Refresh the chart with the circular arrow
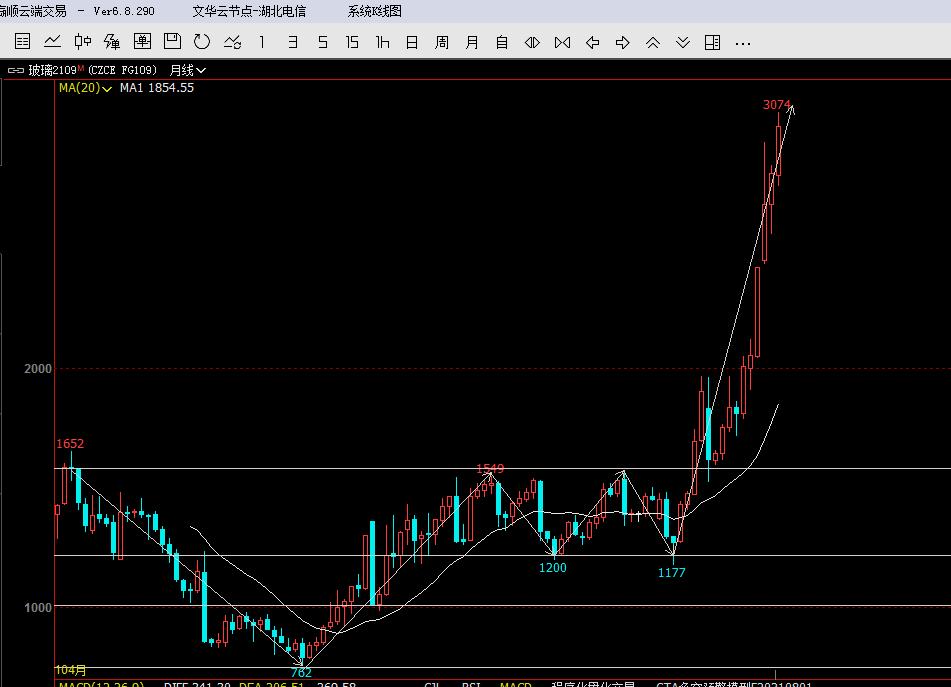 202,41
